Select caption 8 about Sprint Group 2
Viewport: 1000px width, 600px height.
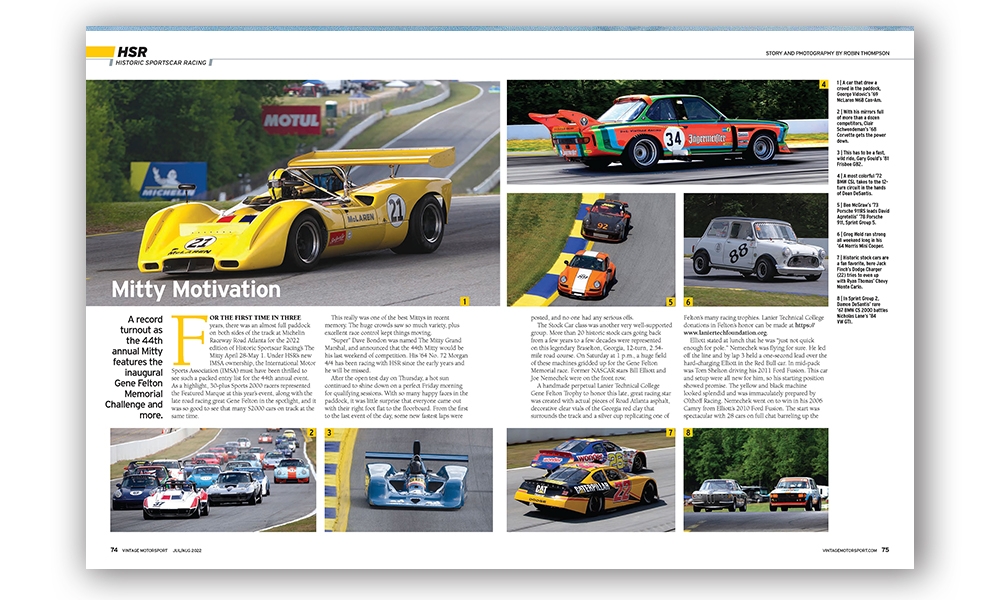pos(862,310)
